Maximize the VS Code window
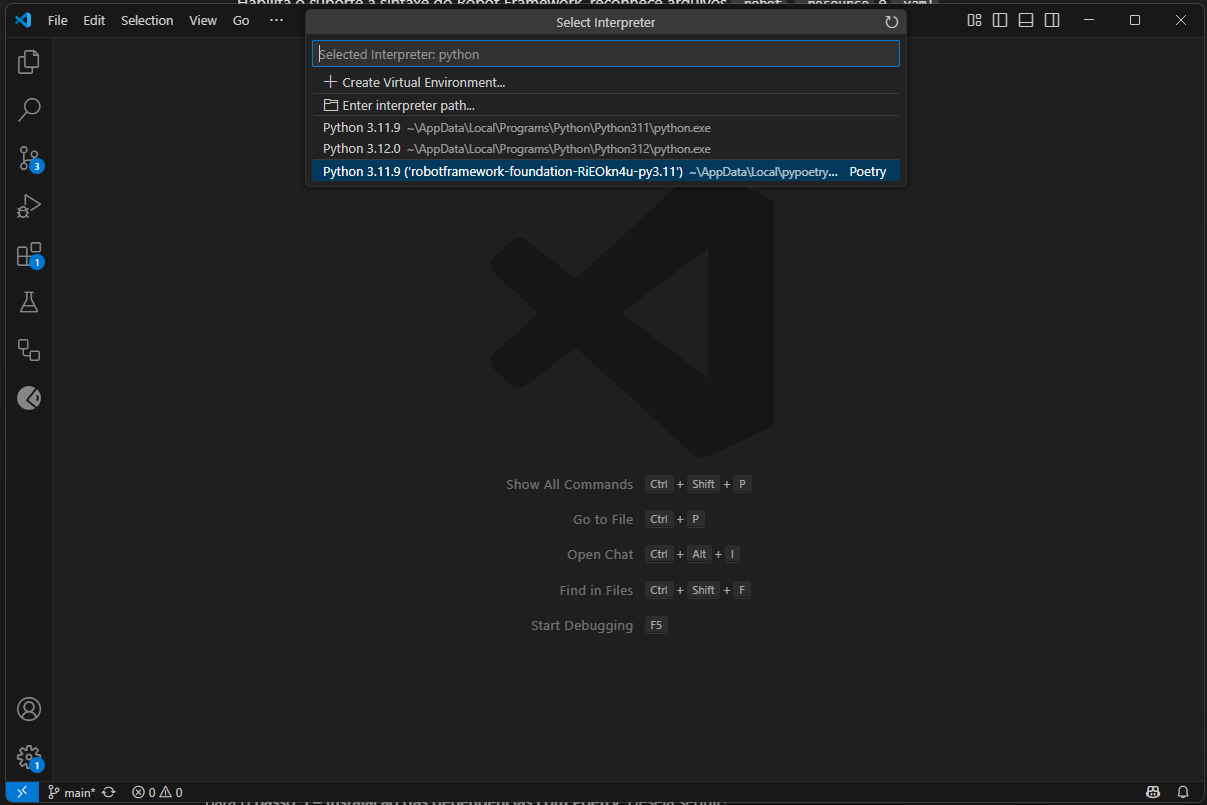Viewport: 1207px width, 805px height. (x=1135, y=20)
